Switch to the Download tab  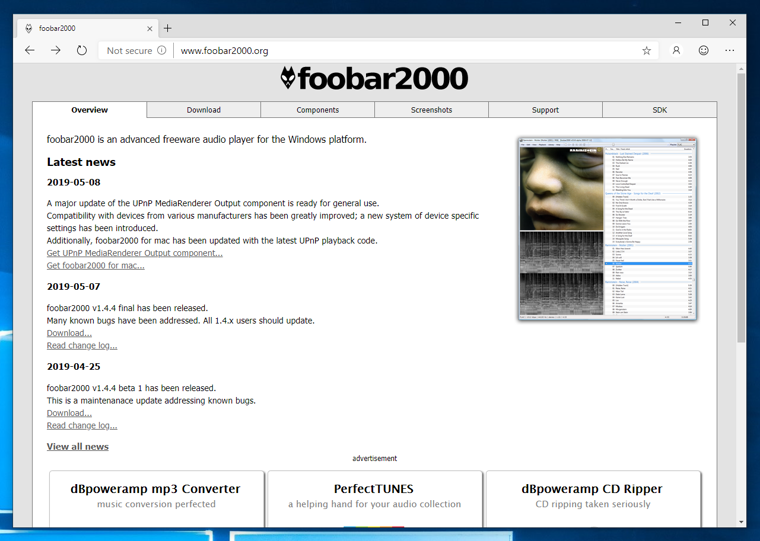(204, 110)
